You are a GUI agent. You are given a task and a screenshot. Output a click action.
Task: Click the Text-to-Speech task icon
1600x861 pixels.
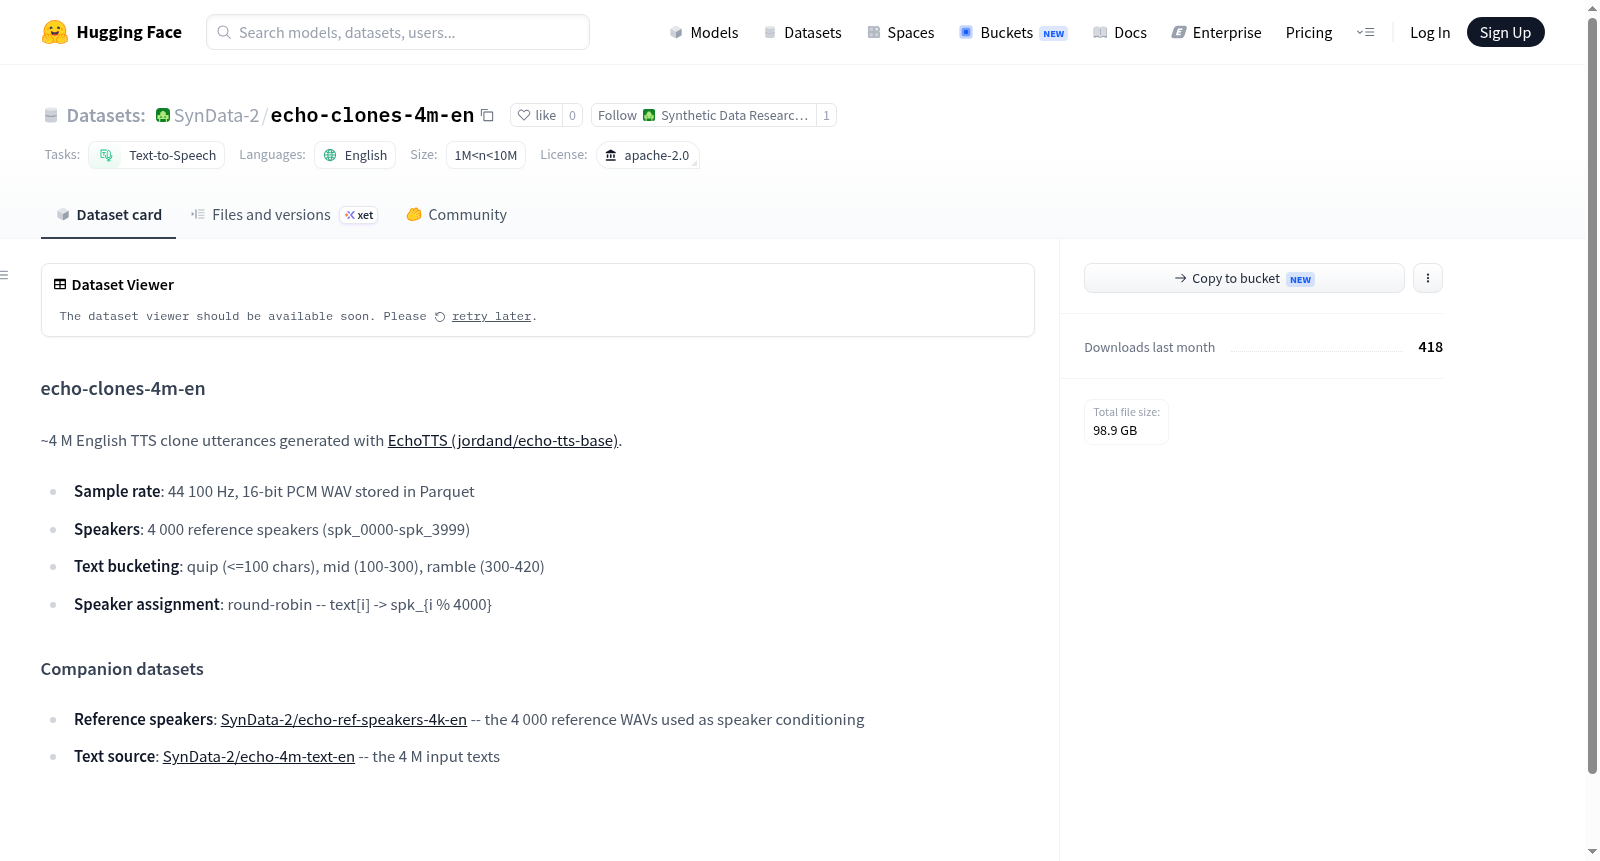(x=106, y=155)
